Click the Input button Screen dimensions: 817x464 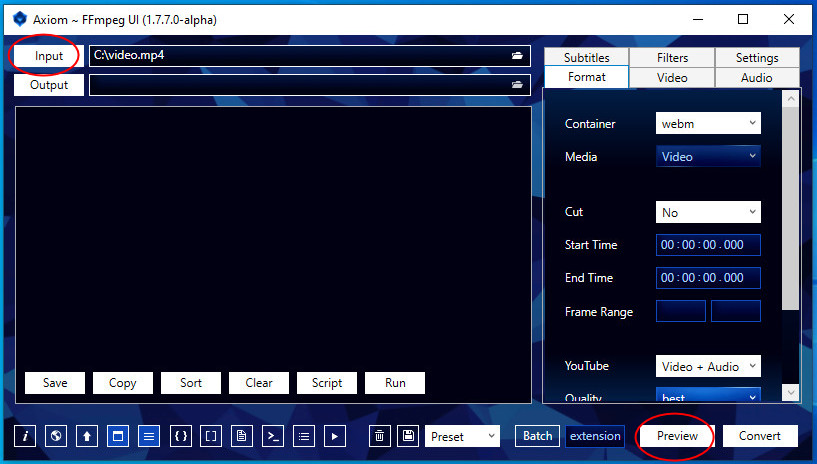(48, 56)
